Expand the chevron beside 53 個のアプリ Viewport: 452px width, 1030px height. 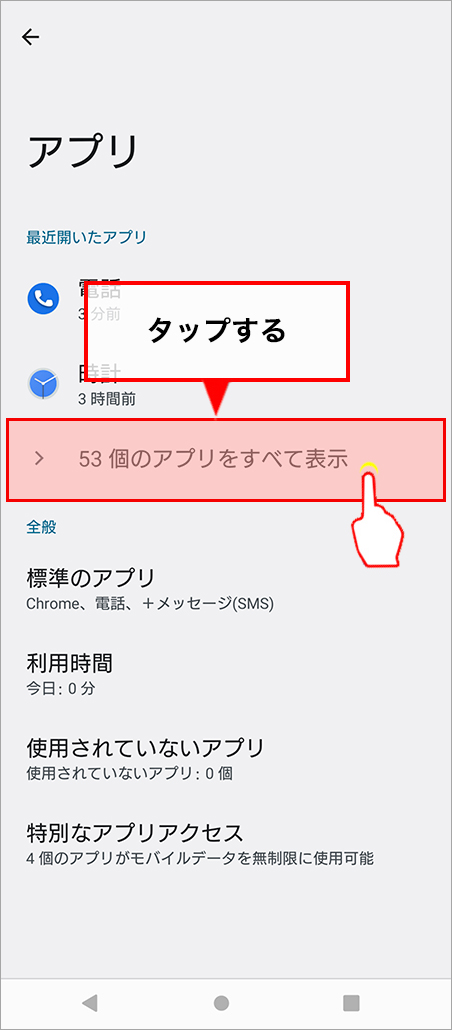[x=39, y=459]
